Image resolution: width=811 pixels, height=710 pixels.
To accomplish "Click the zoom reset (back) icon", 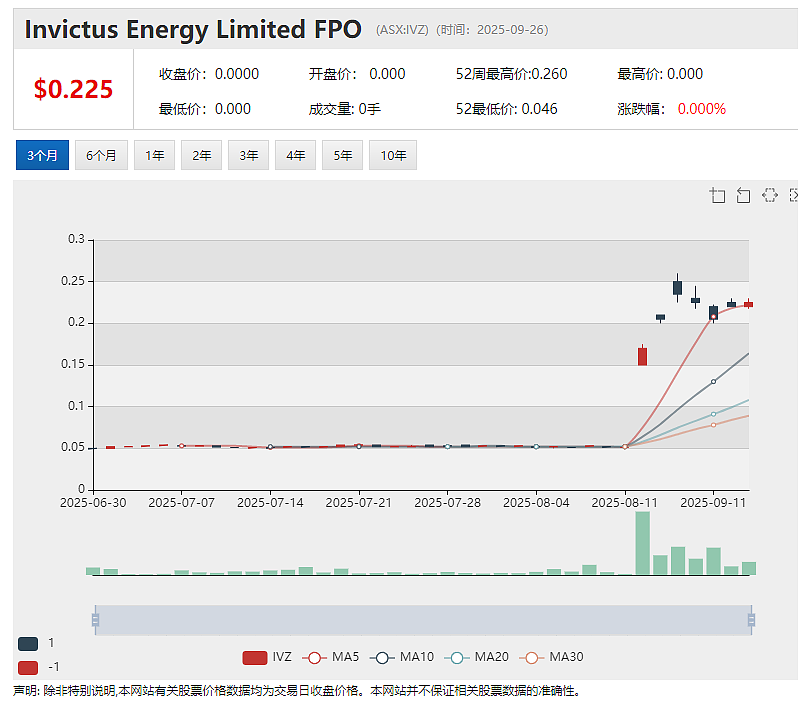I will [743, 195].
